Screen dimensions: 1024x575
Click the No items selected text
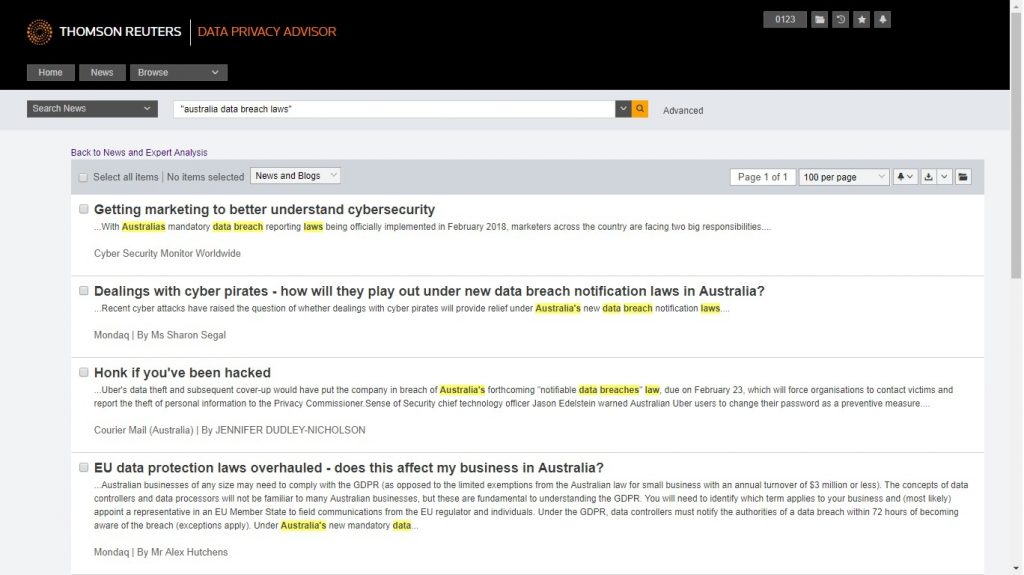pyautogui.click(x=205, y=177)
